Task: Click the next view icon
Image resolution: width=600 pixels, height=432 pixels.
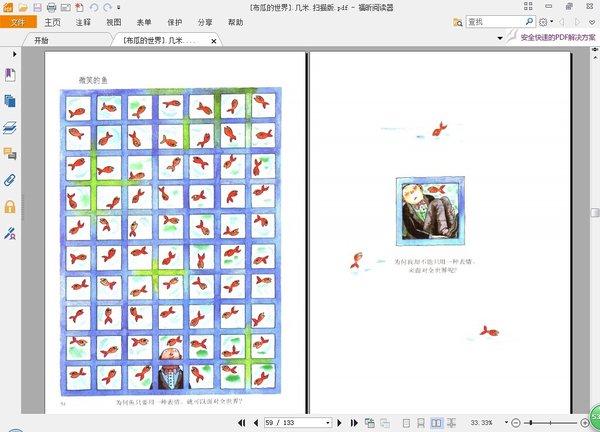Action: 385,422
